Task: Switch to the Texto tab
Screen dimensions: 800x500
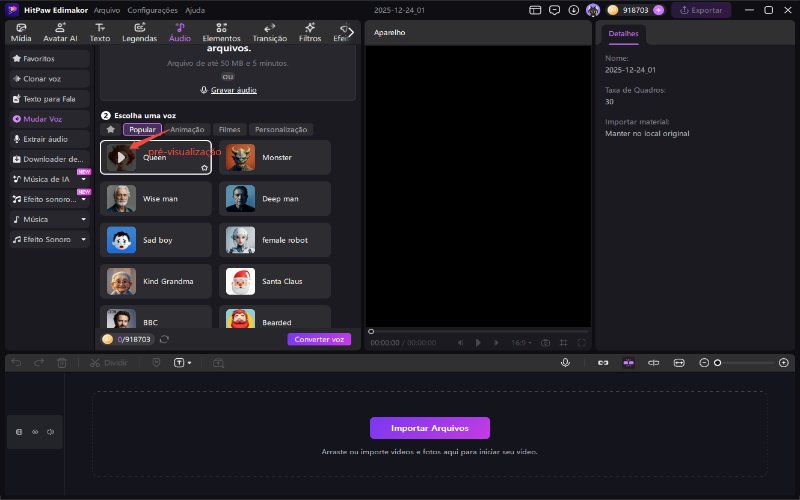Action: tap(100, 33)
